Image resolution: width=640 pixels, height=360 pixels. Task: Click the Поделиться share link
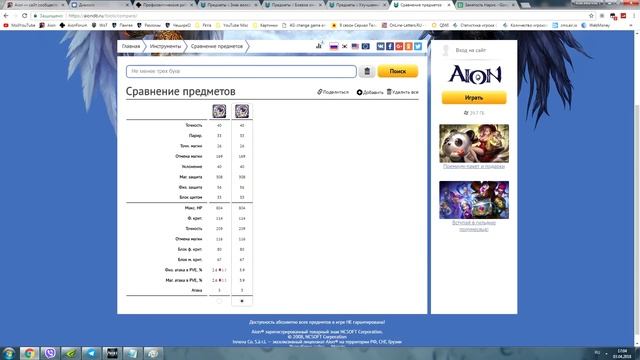pos(333,92)
